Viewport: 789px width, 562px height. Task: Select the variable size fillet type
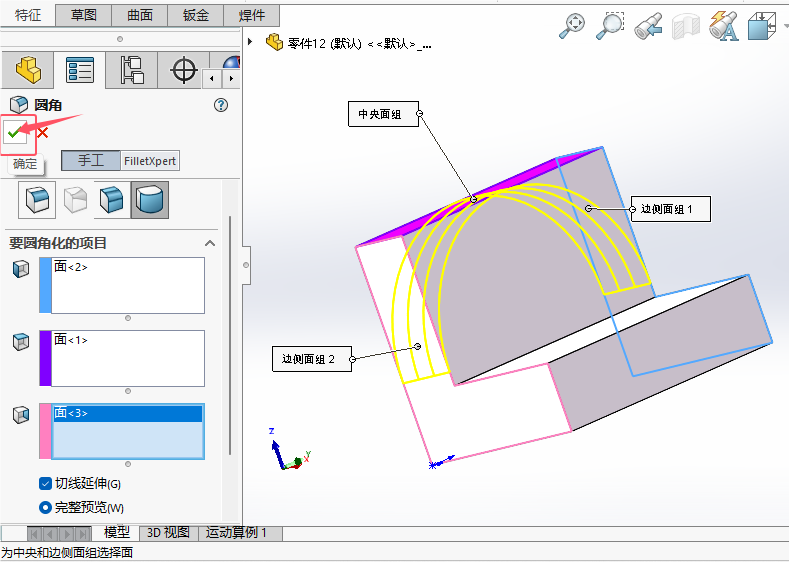(x=74, y=200)
